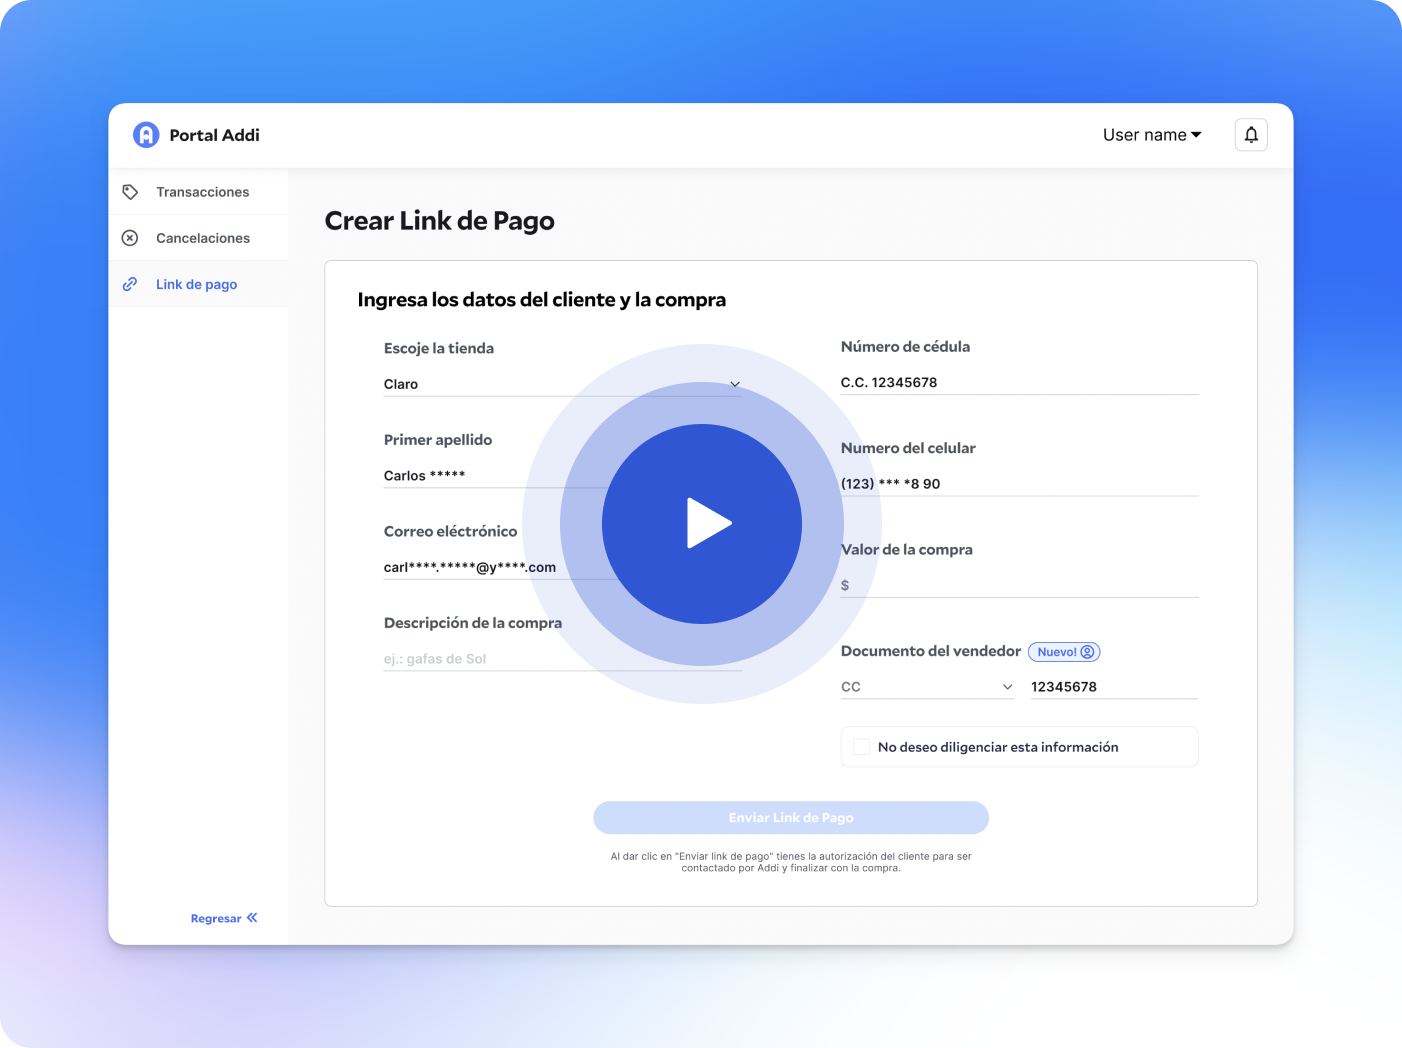Image resolution: width=1402 pixels, height=1048 pixels.
Task: Click the Regresar double-chevron icon
Action: point(252,918)
